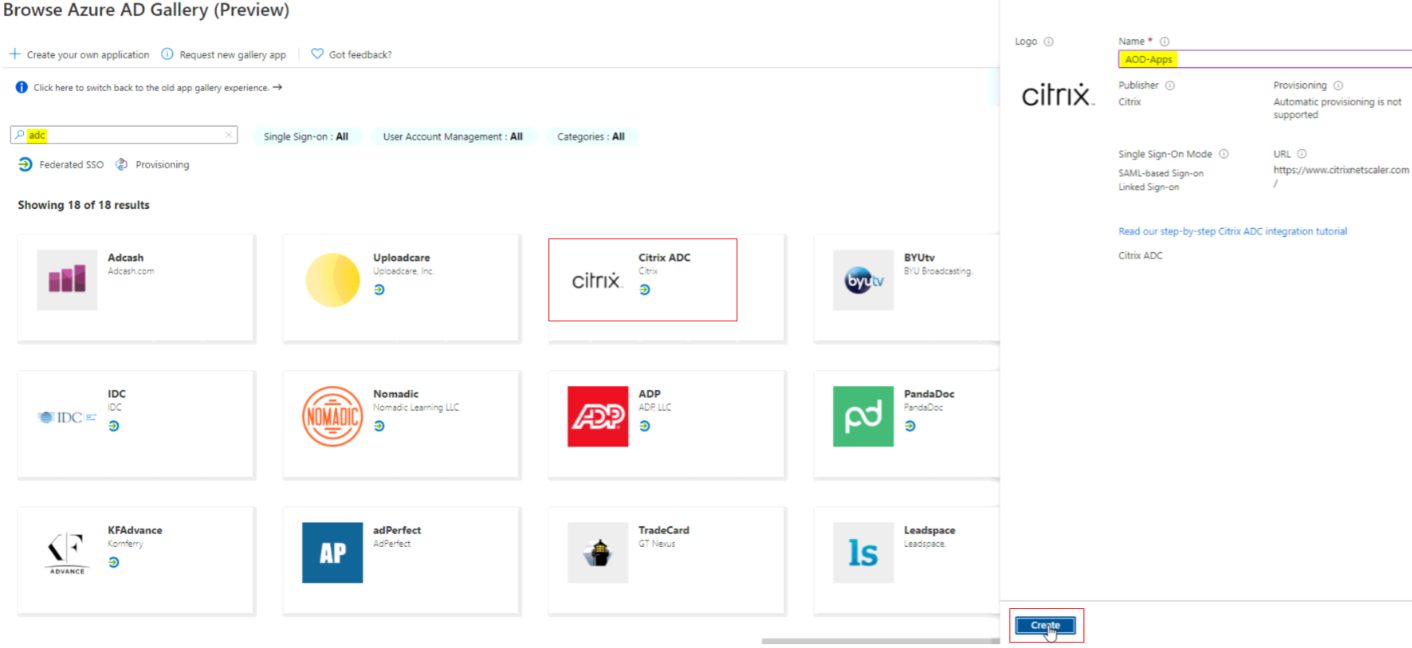The width and height of the screenshot is (1412, 648).
Task: Click the ADP logo
Action: 598,416
